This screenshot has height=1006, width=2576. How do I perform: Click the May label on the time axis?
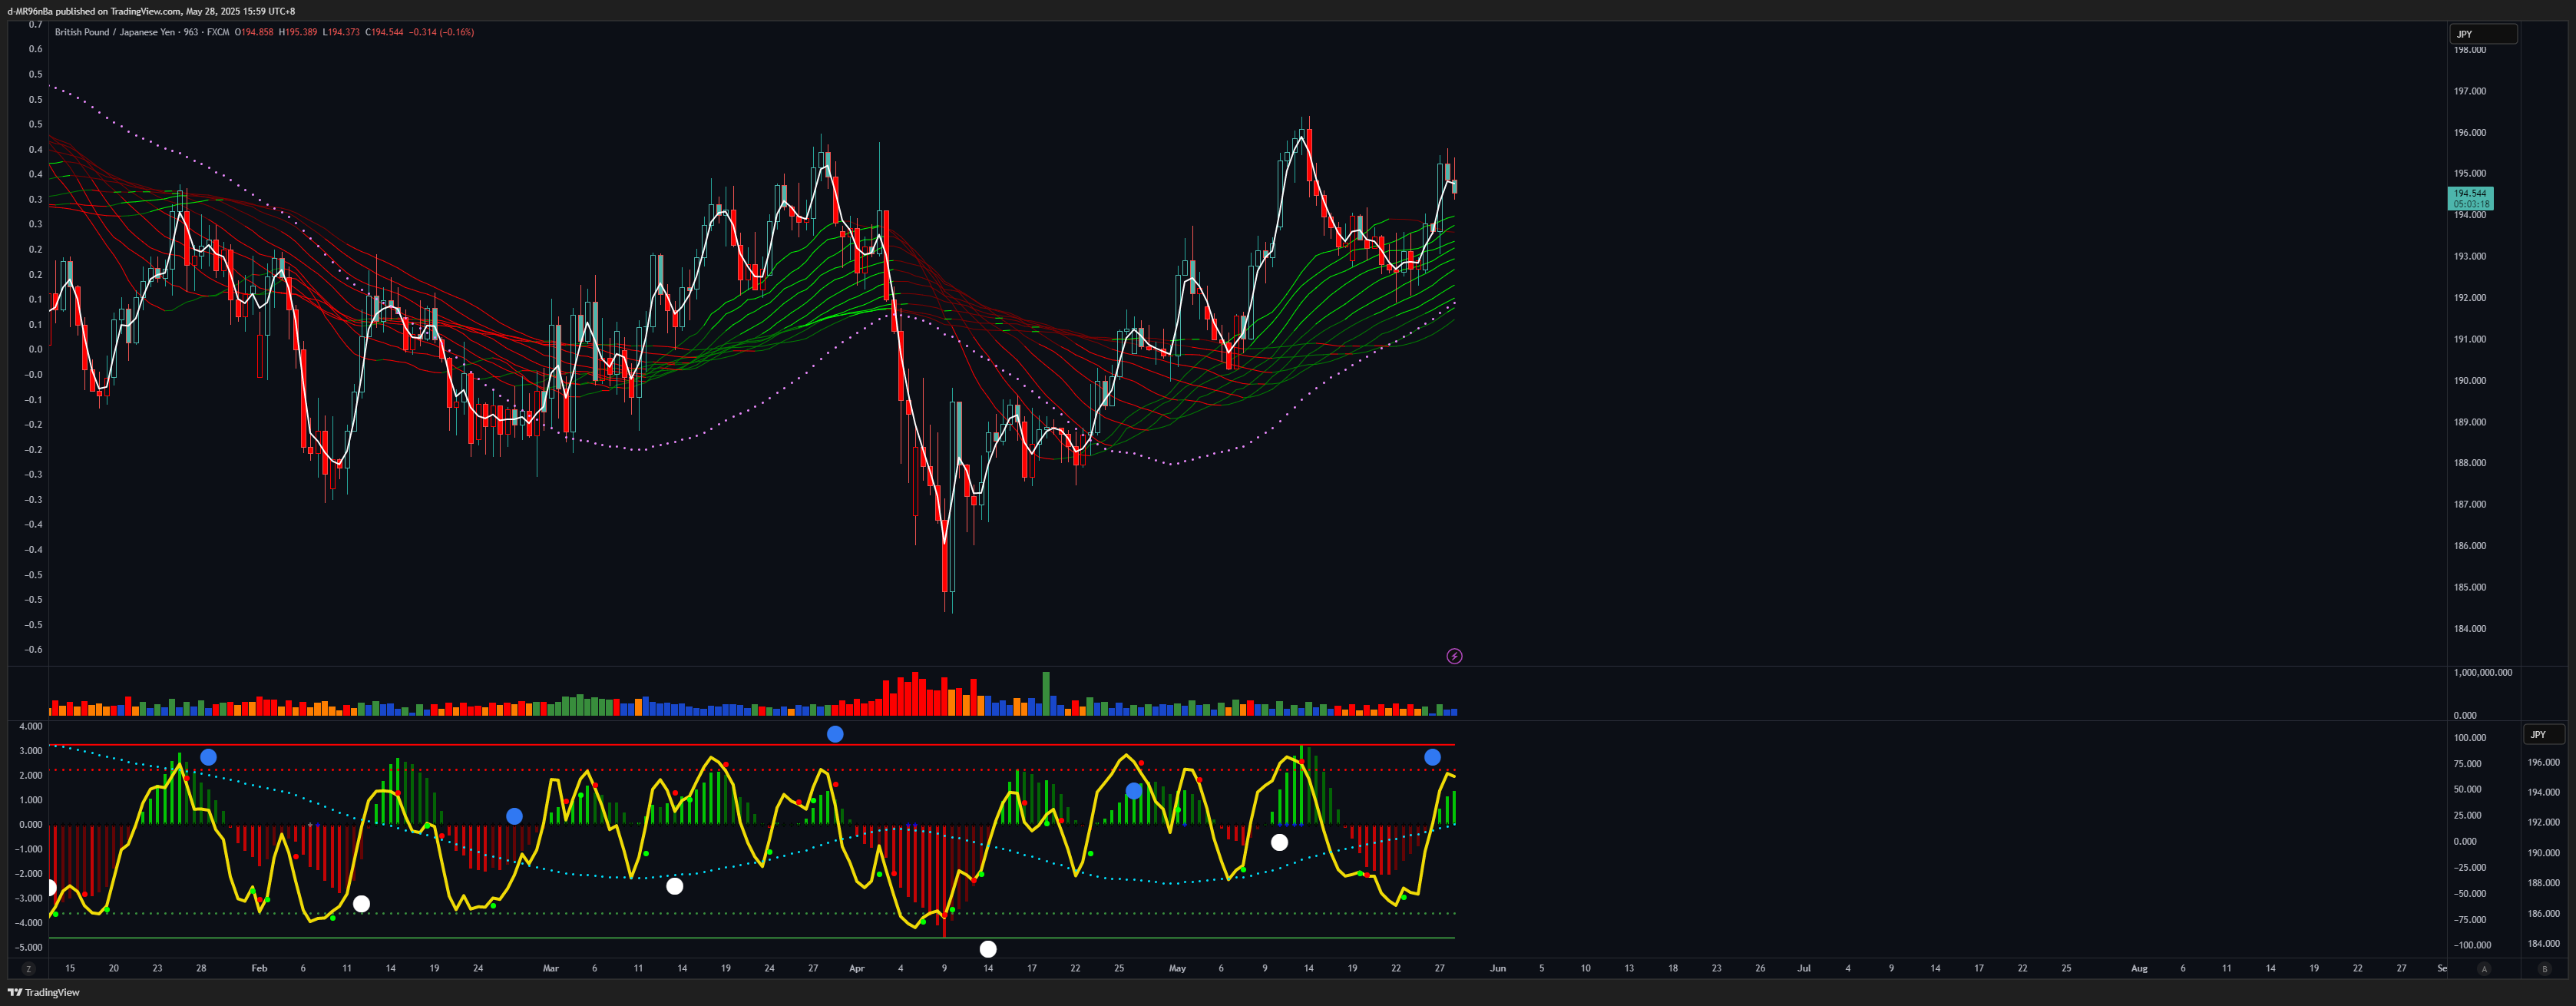[x=1177, y=968]
